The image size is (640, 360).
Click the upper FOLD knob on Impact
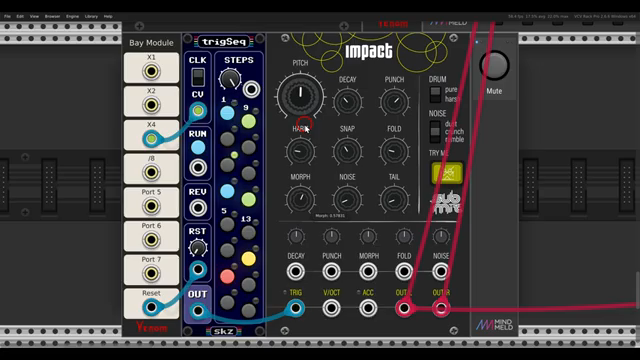point(394,151)
